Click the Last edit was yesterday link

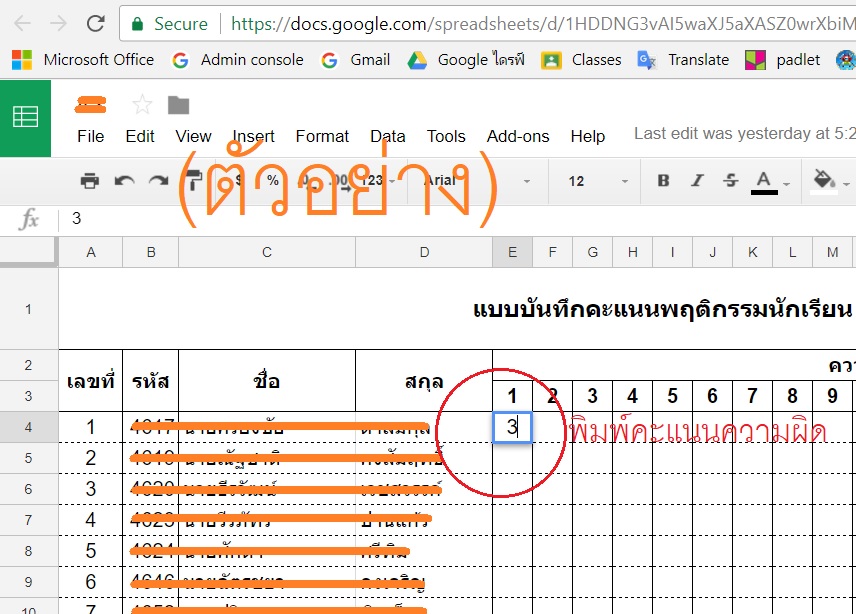[x=744, y=134]
